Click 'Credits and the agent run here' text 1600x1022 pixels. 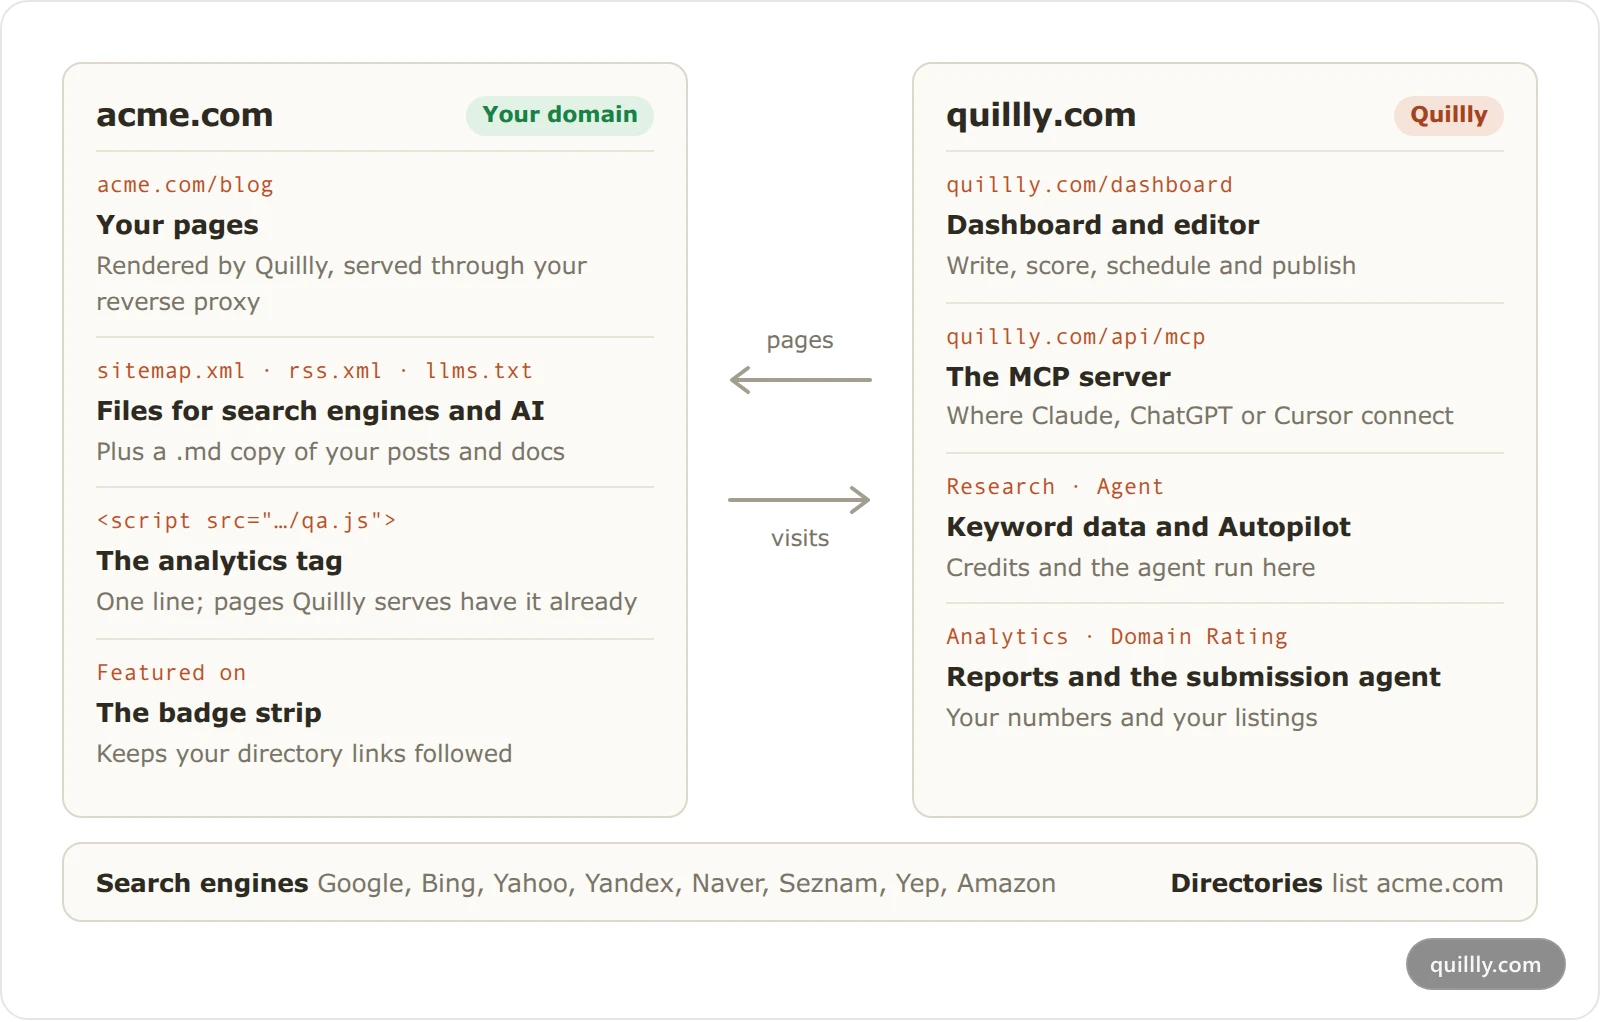(1131, 568)
